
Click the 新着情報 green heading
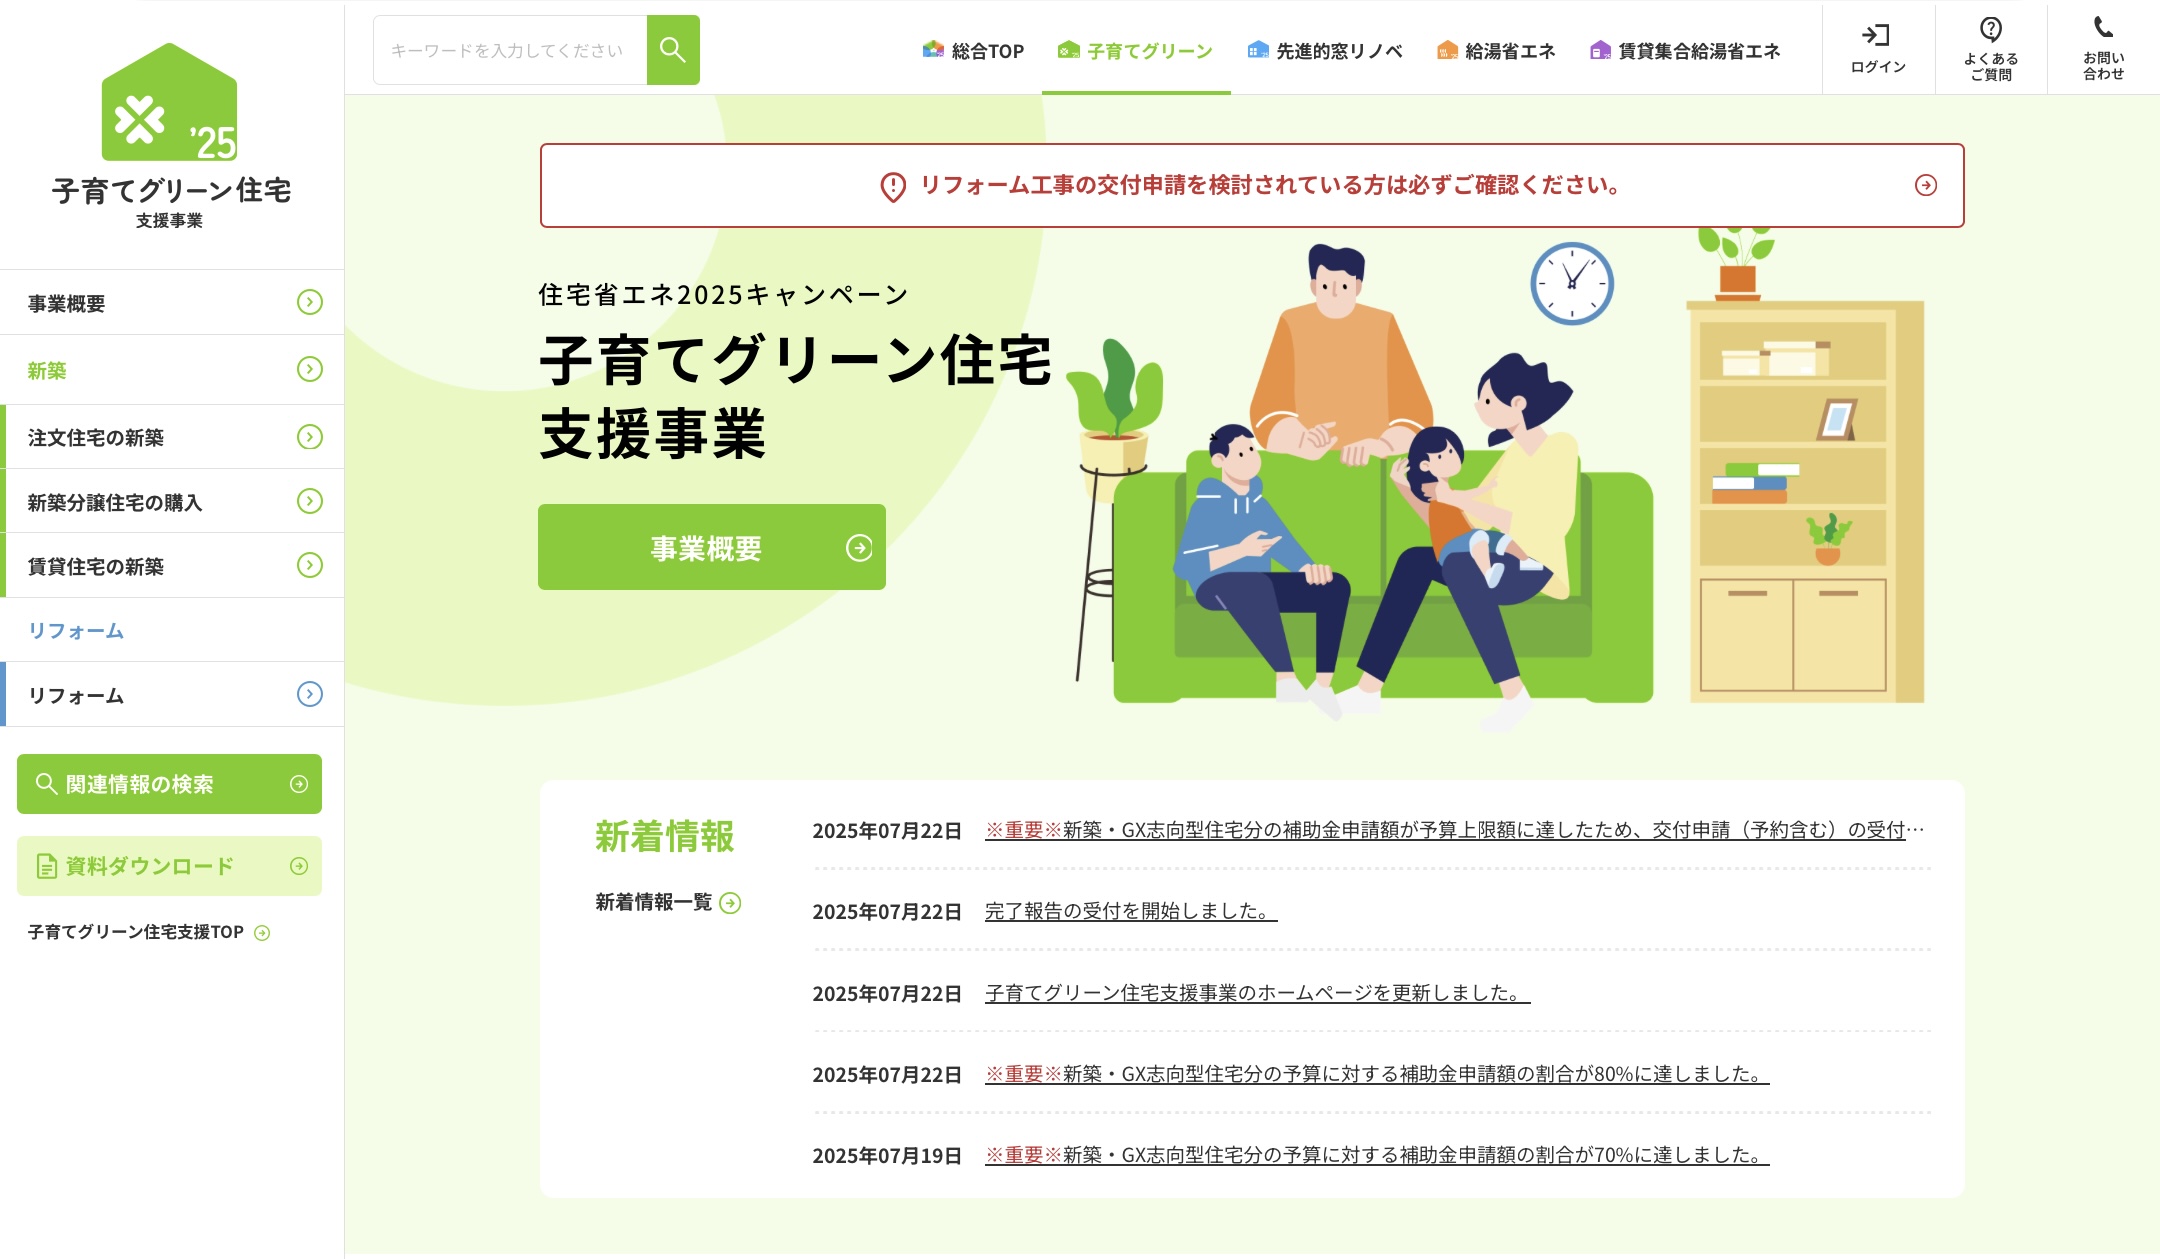665,836
